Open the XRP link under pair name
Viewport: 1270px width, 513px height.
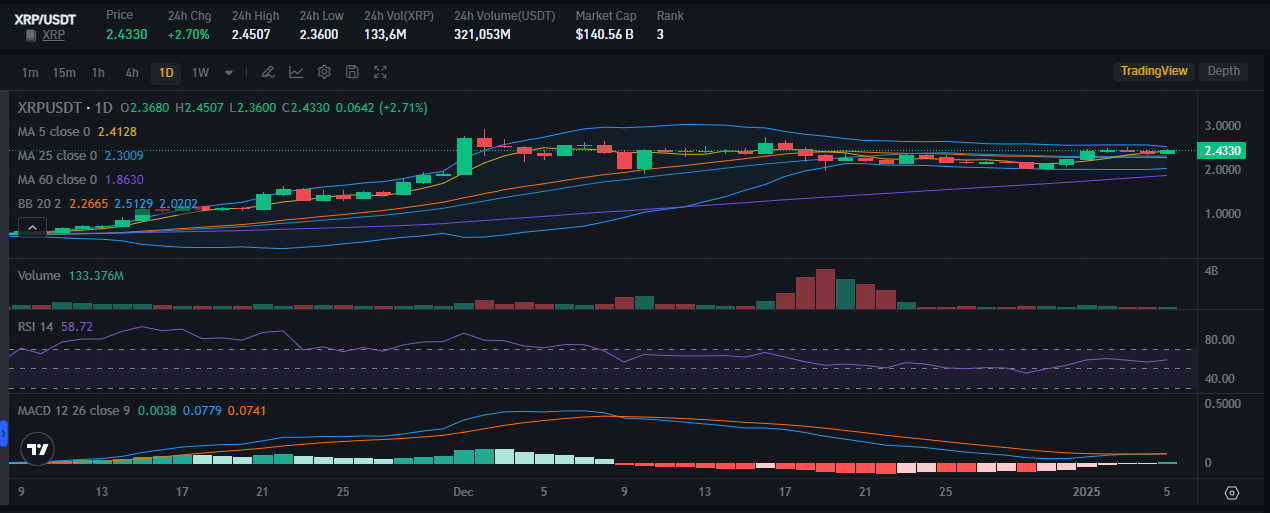(x=53, y=35)
